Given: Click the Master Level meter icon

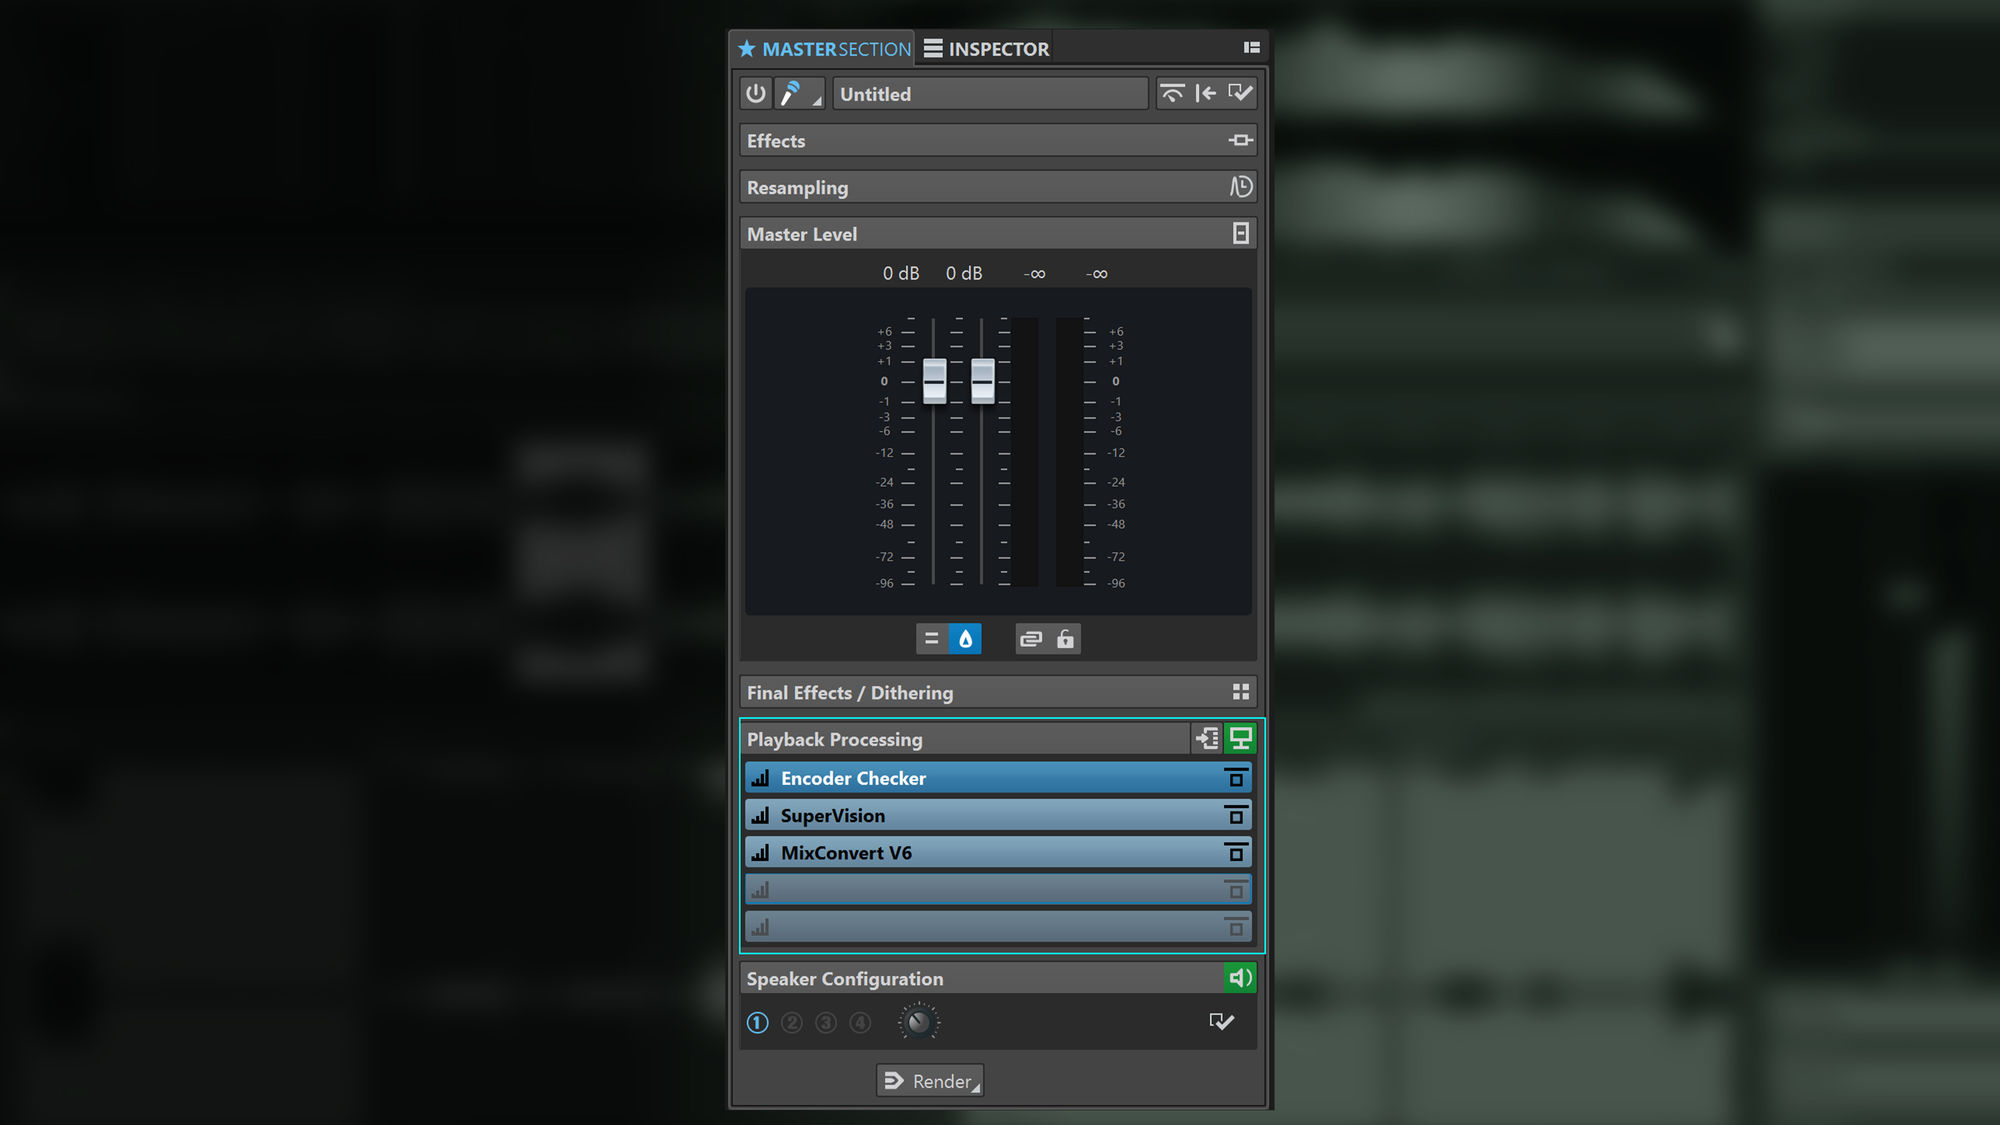Looking at the screenshot, I should coord(1241,233).
